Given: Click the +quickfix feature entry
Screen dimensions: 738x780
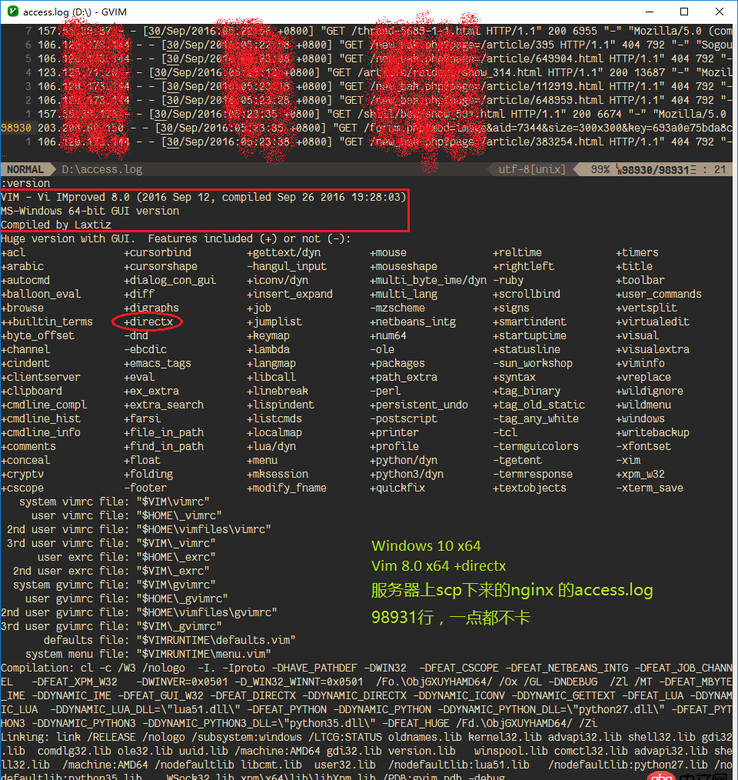Looking at the screenshot, I should click(x=397, y=488).
